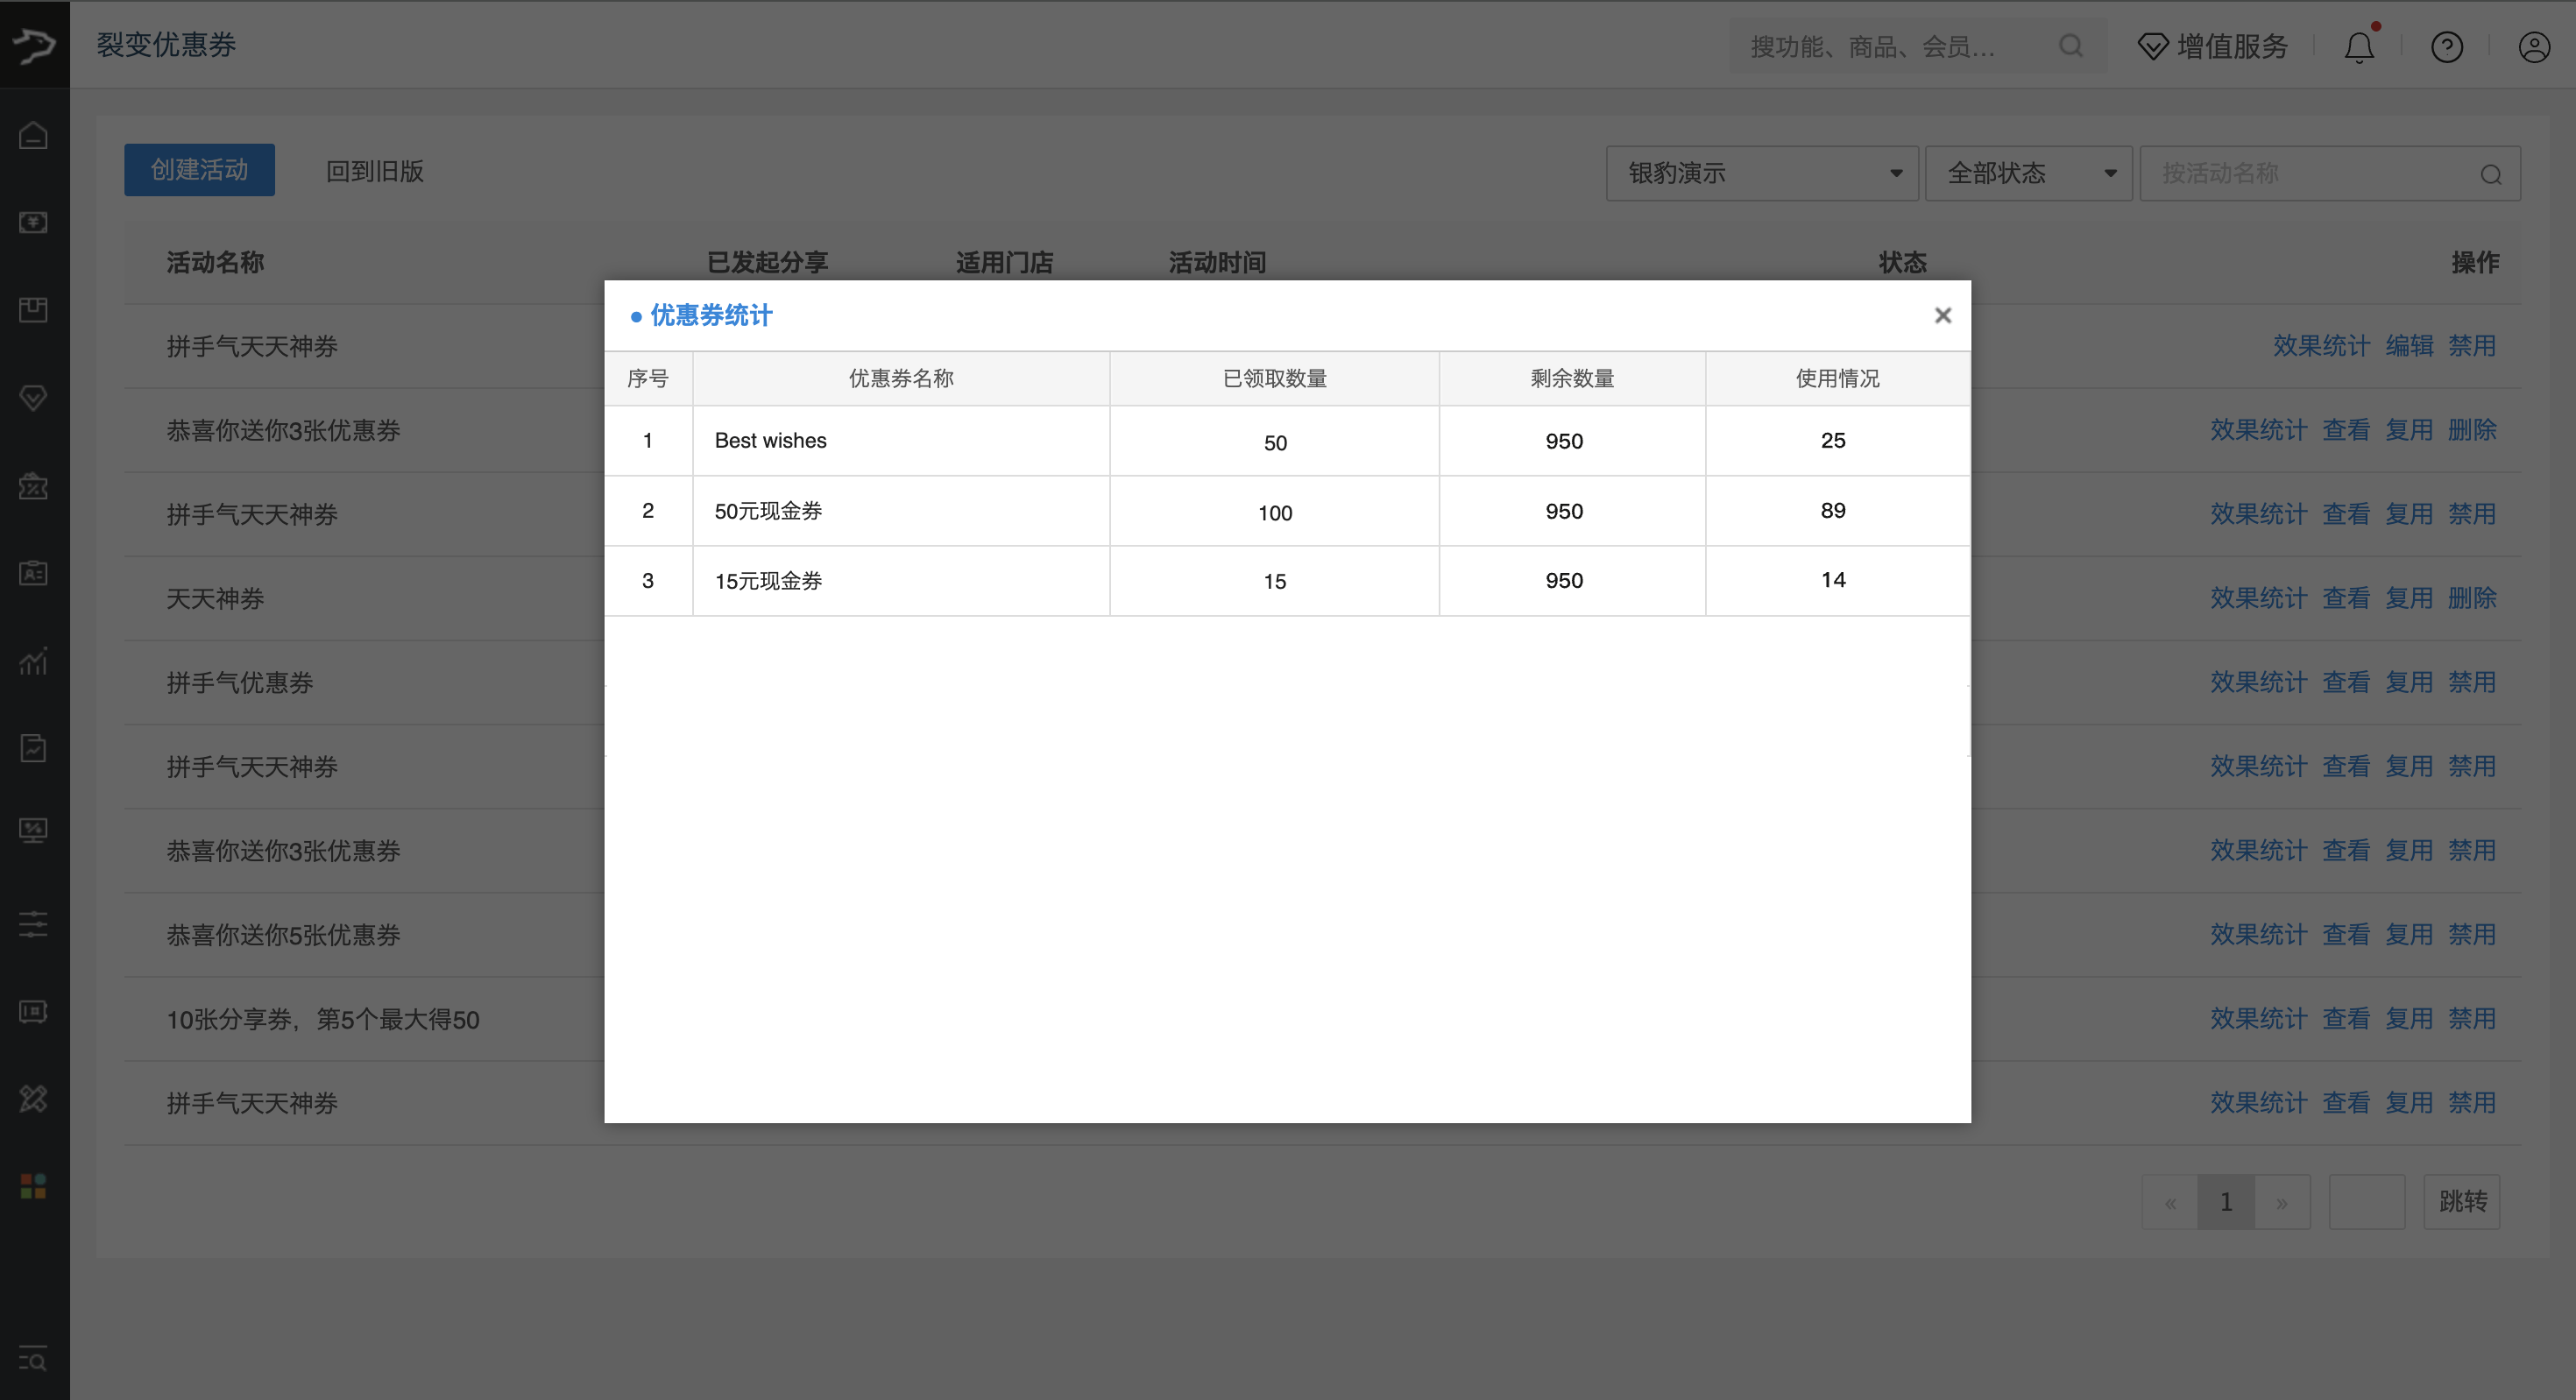Viewport: 2576px width, 1400px height.
Task: Open the staff ID card sidebar icon
Action: (x=34, y=573)
